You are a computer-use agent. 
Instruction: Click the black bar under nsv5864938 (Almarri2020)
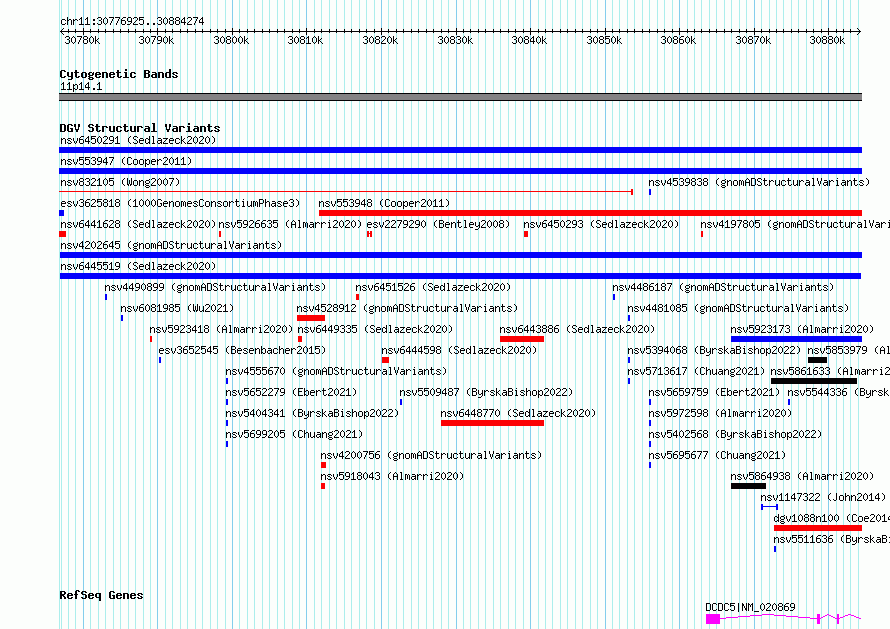pyautogui.click(x=748, y=486)
